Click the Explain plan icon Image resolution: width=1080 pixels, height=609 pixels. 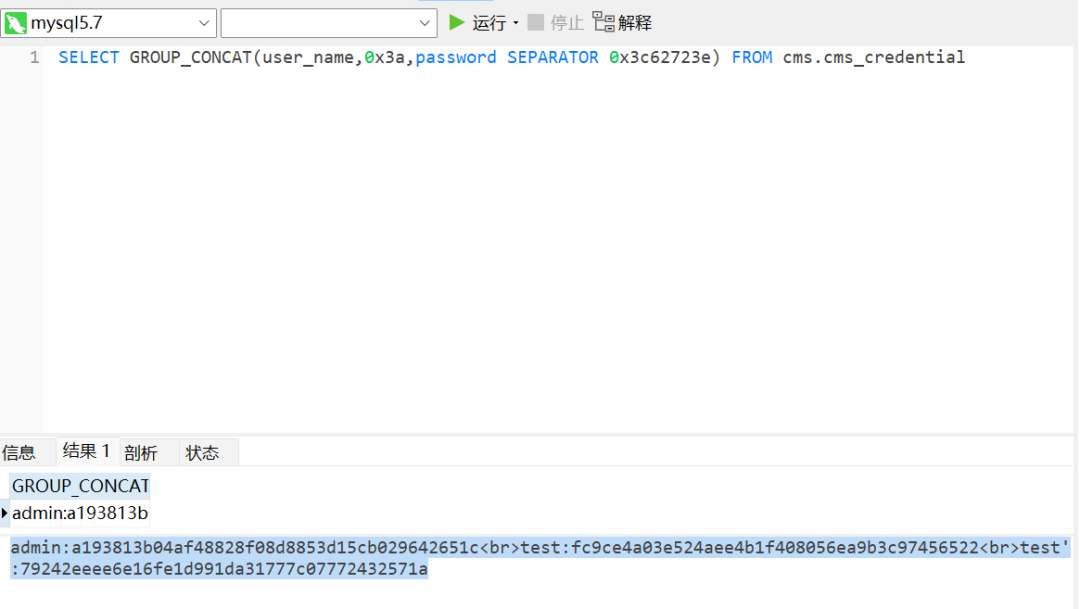pyautogui.click(x=603, y=22)
